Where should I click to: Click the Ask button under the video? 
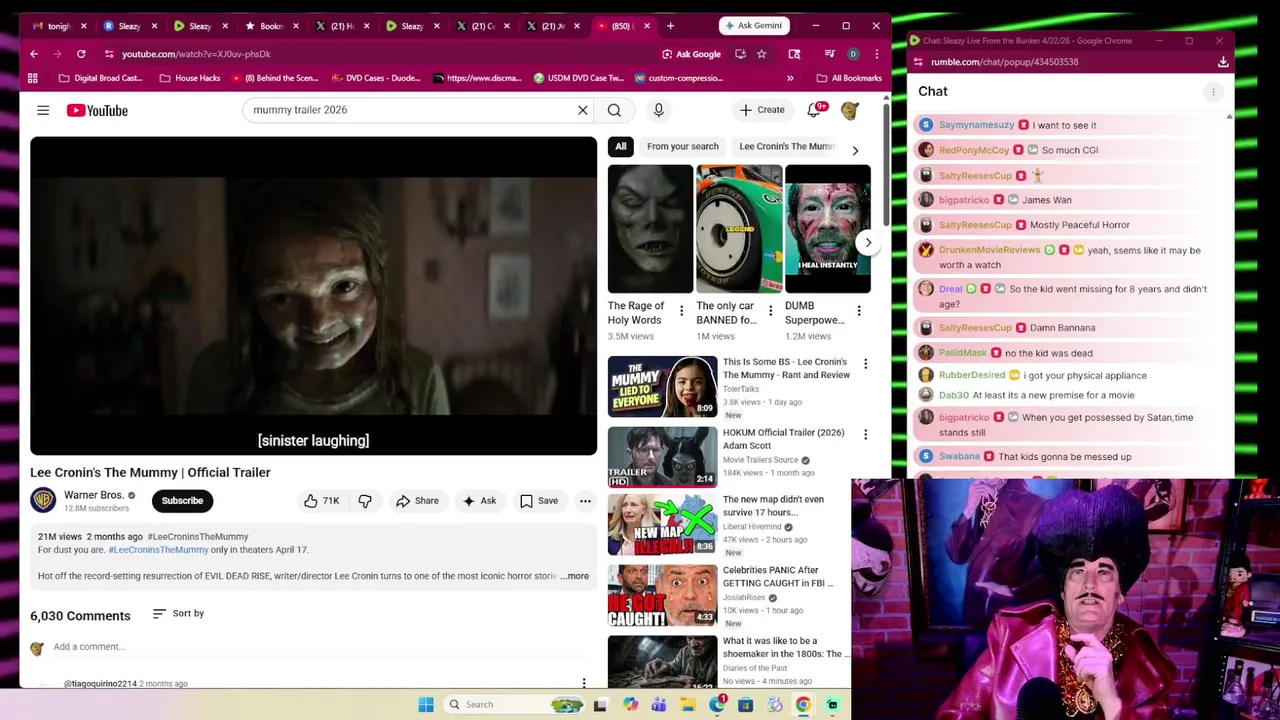tap(479, 501)
